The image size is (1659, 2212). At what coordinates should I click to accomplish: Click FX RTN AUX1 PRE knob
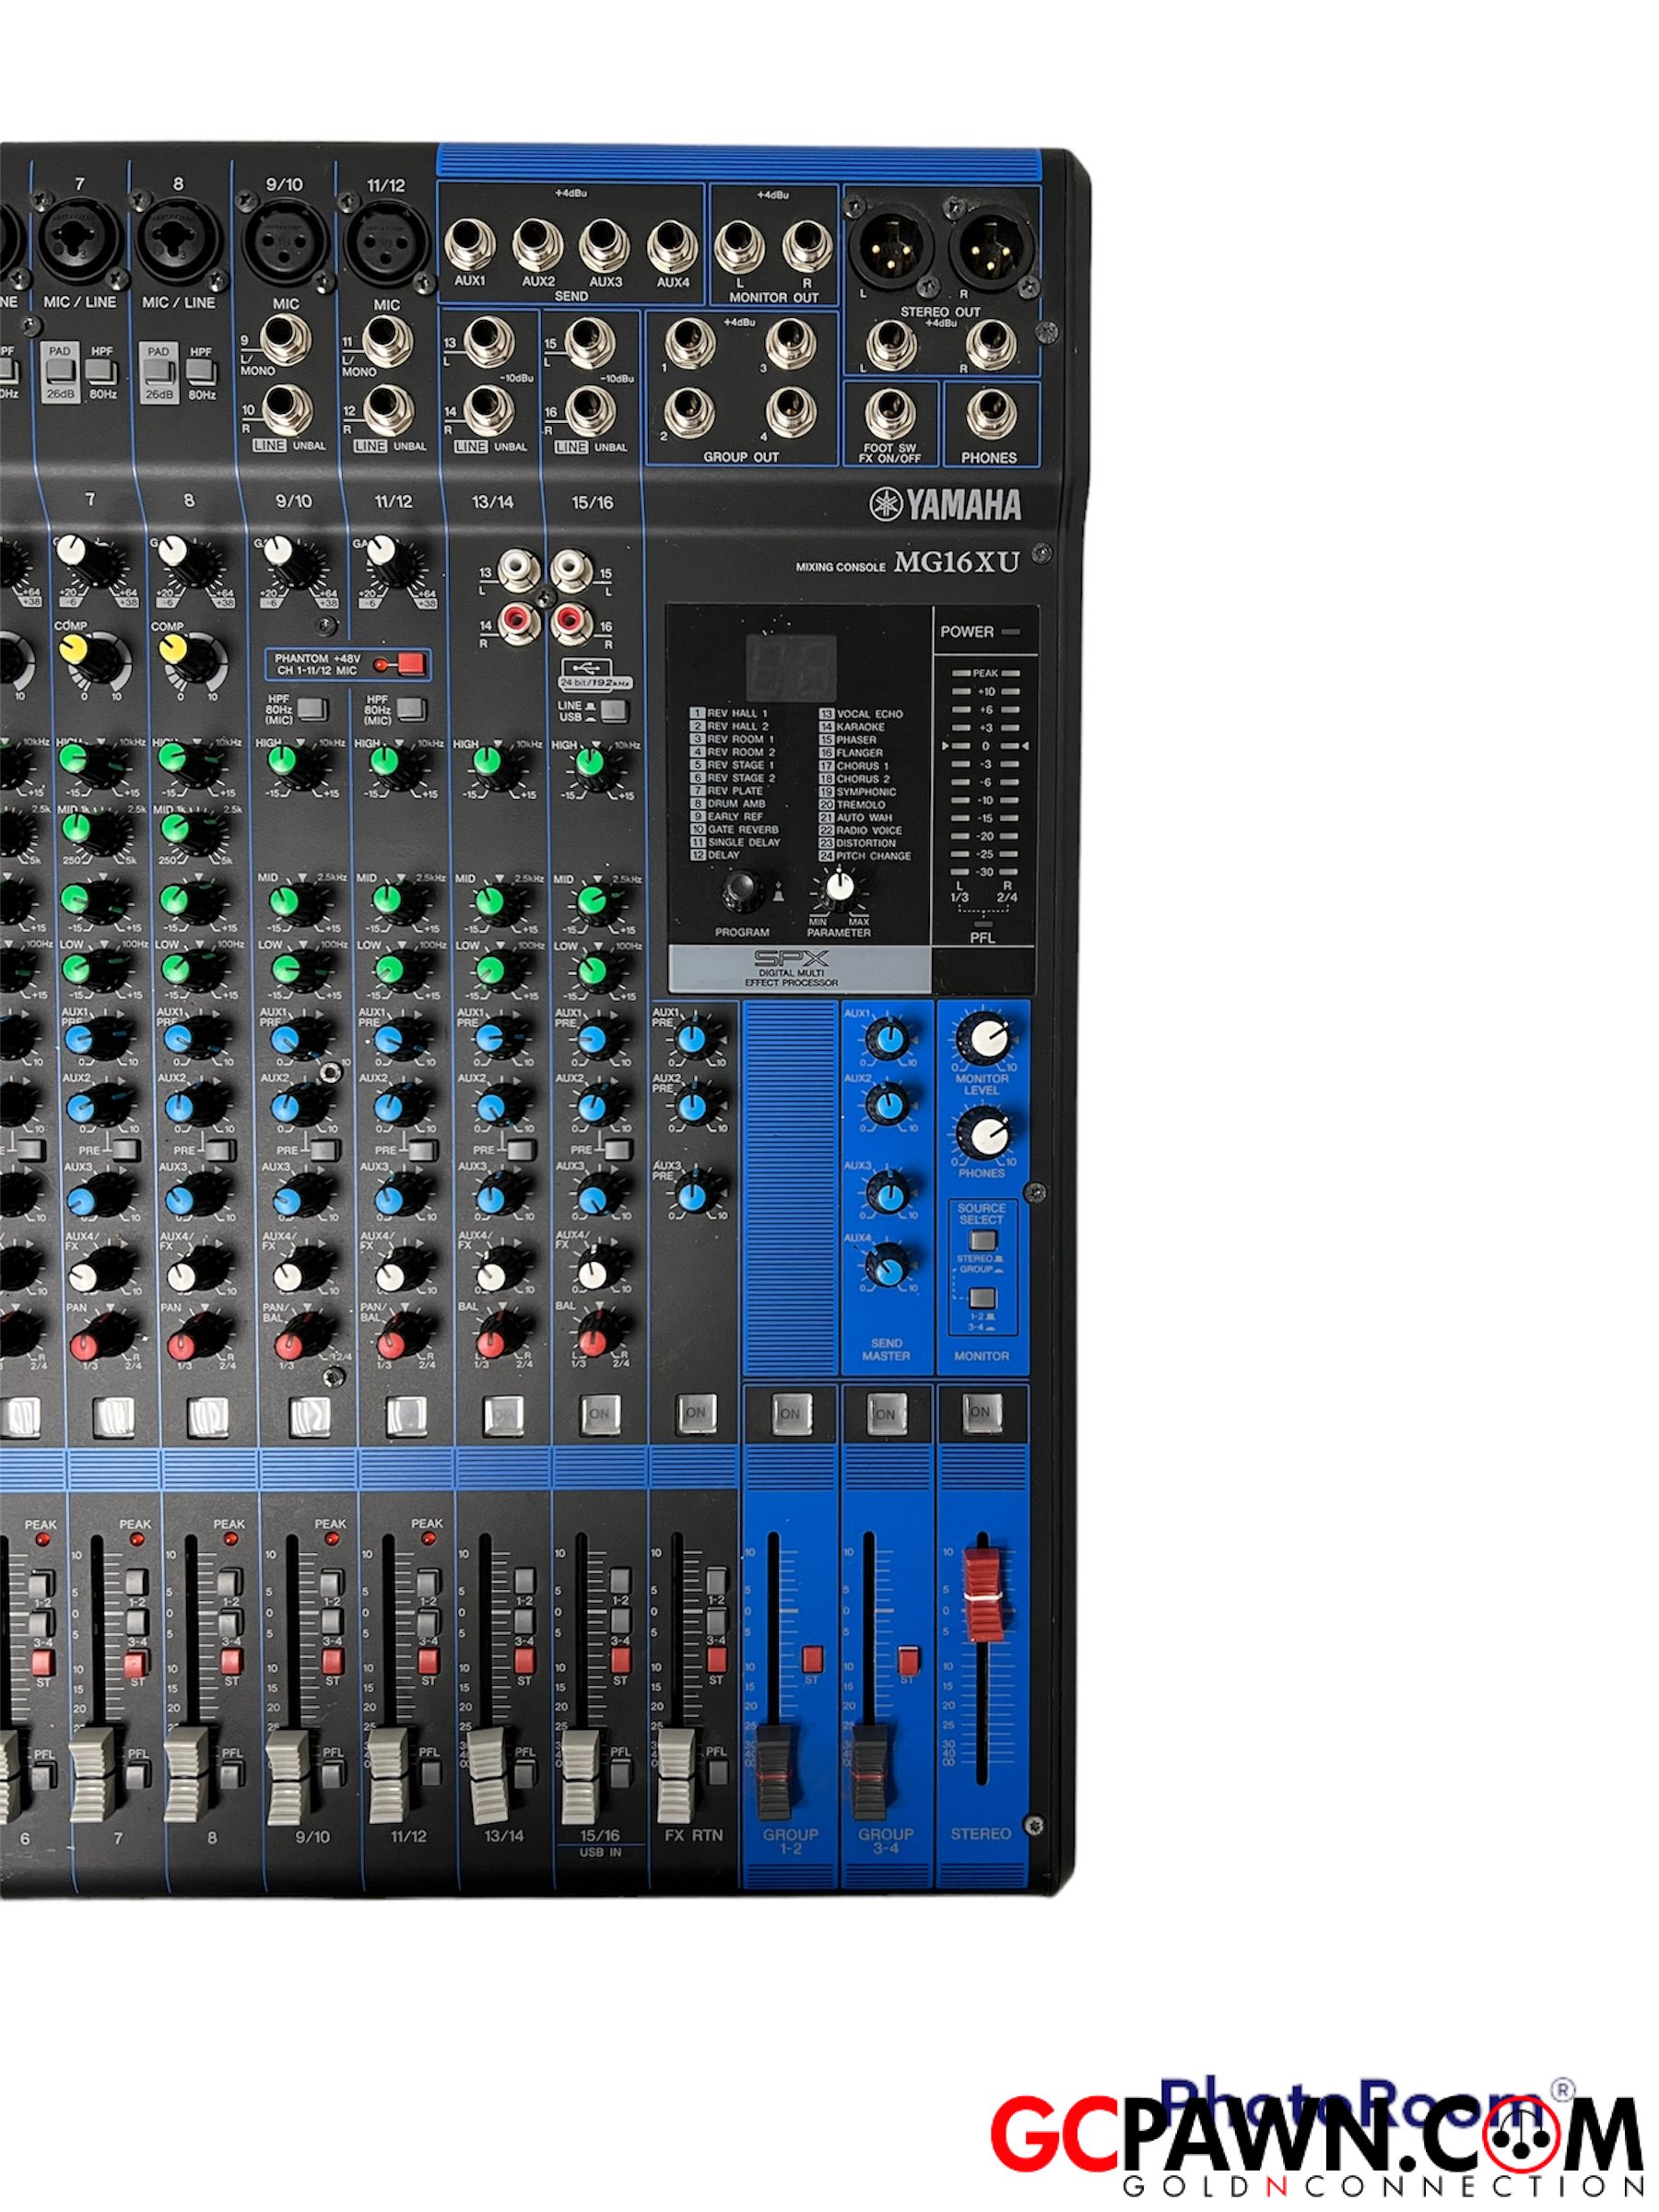[693, 1040]
